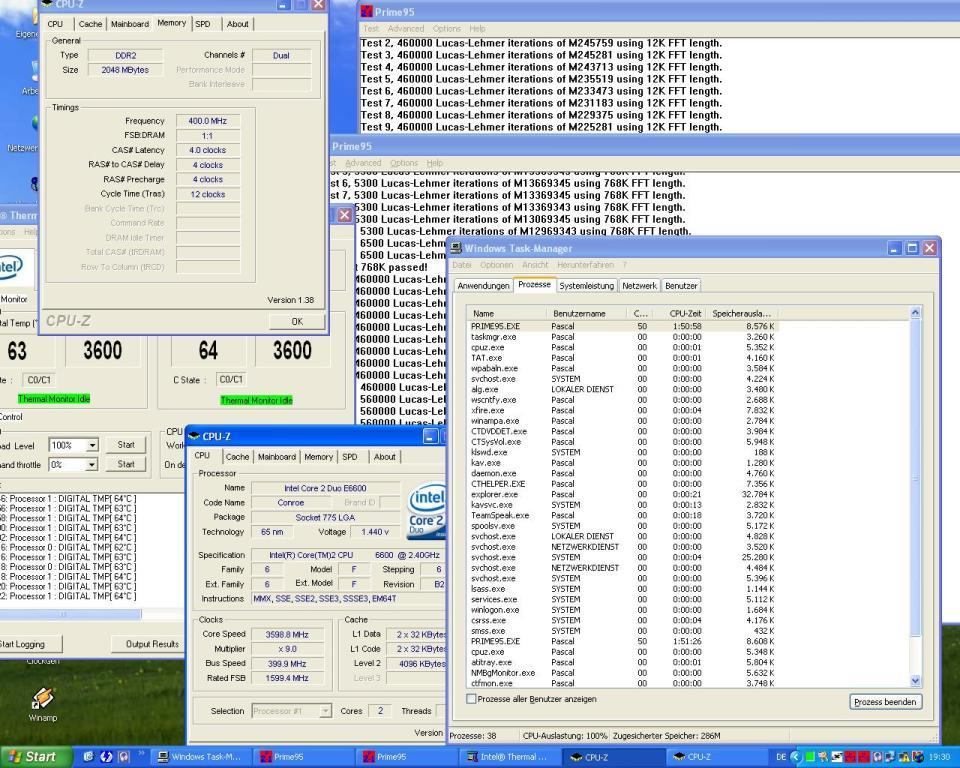This screenshot has width=960, height=768.
Task: Select the explorer.exe process row
Action: pyautogui.click(x=623, y=494)
